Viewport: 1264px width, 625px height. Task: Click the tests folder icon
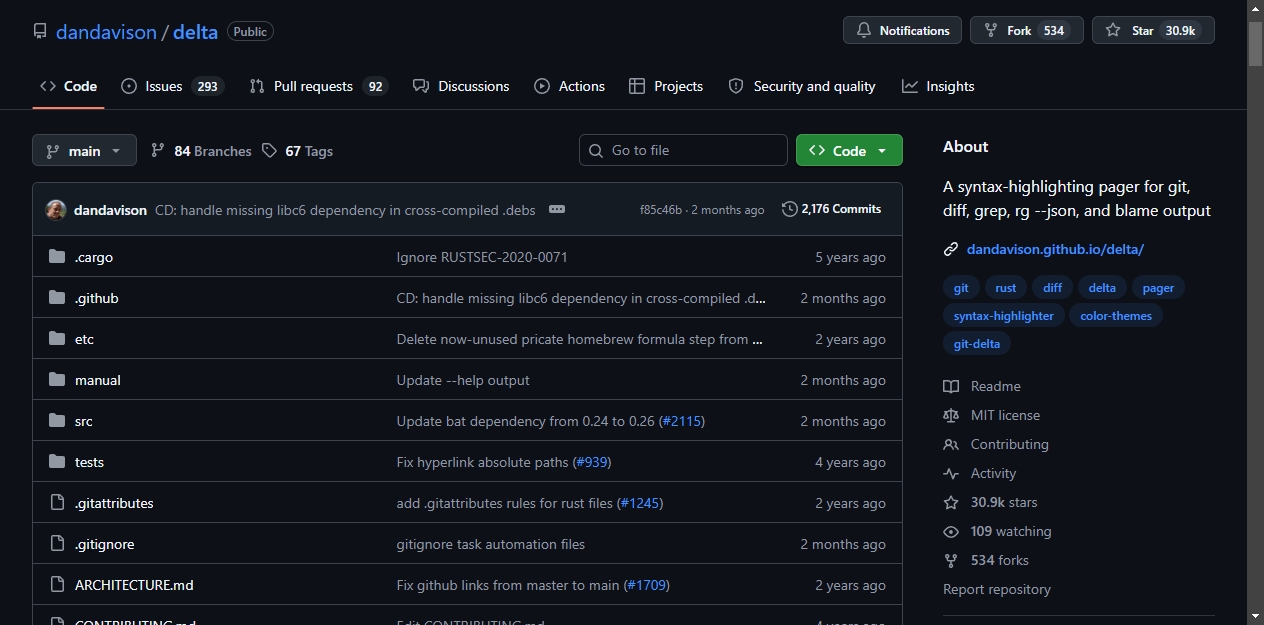pyautogui.click(x=57, y=462)
